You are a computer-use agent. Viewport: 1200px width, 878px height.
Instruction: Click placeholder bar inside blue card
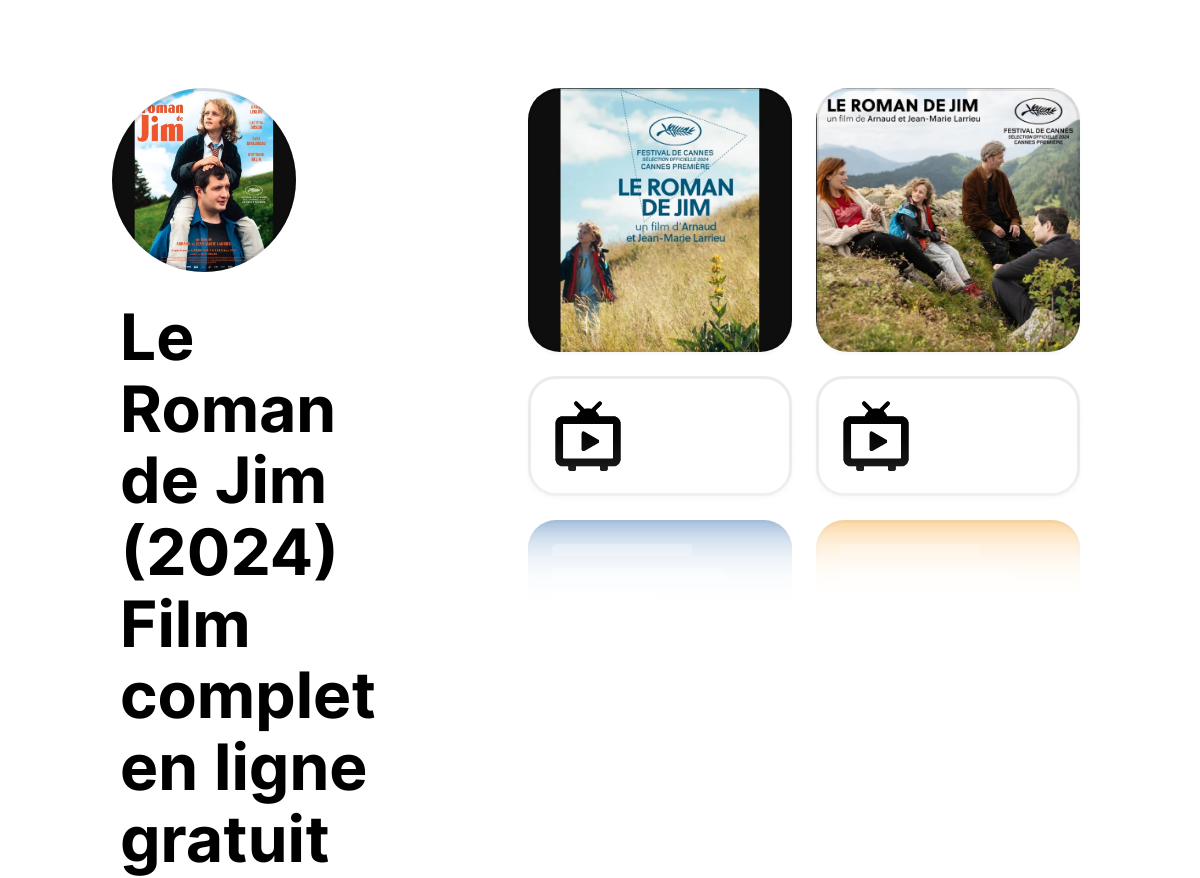(x=622, y=550)
